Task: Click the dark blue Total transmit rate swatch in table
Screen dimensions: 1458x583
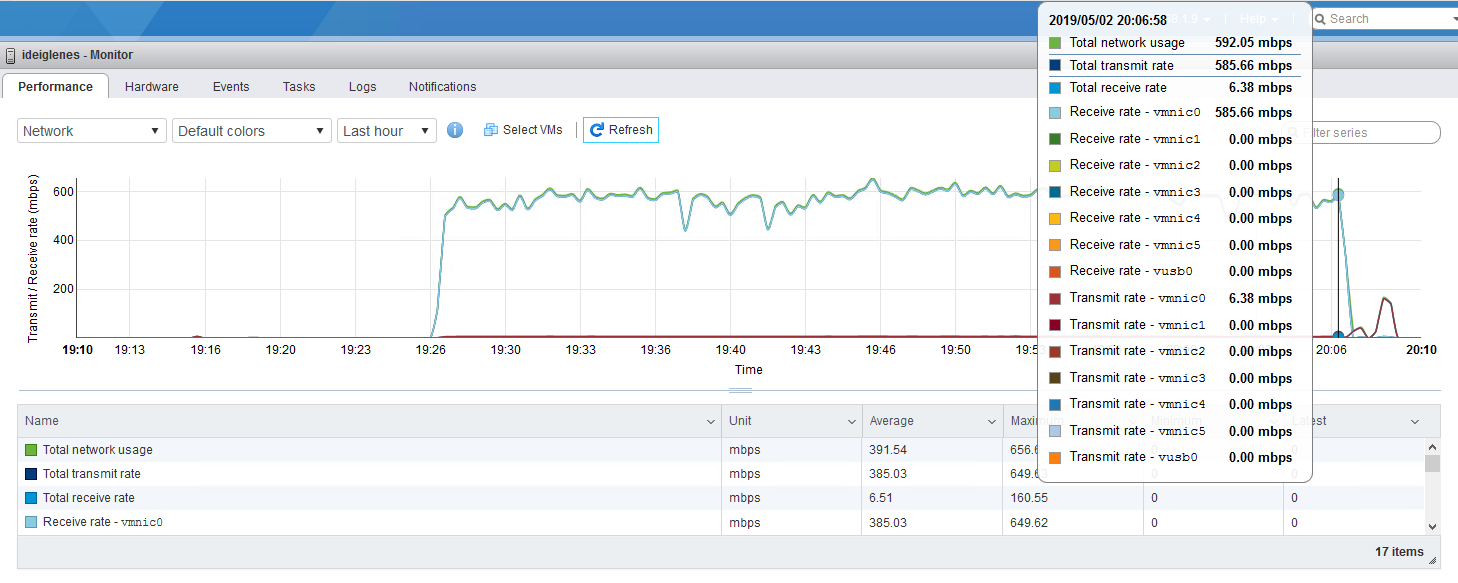Action: click(x=31, y=474)
